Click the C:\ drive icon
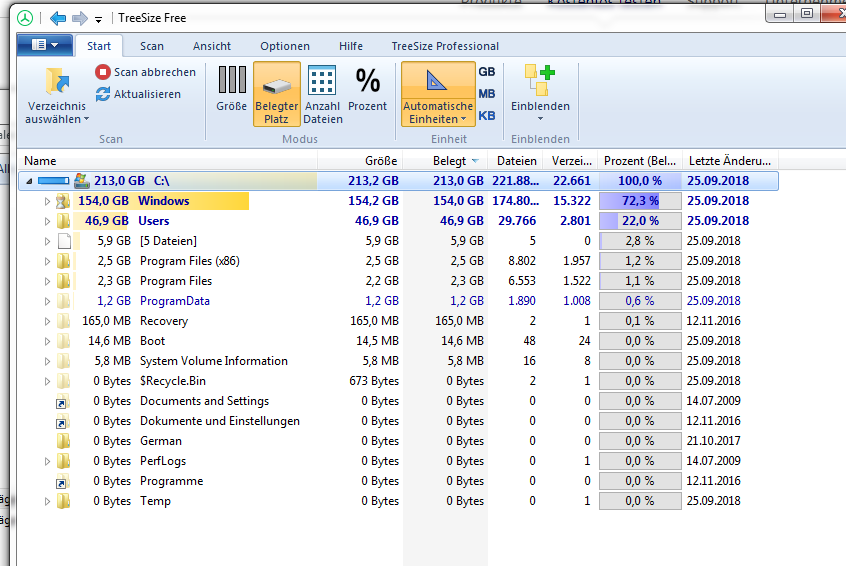Screen dimensions: 846x566 [81, 180]
